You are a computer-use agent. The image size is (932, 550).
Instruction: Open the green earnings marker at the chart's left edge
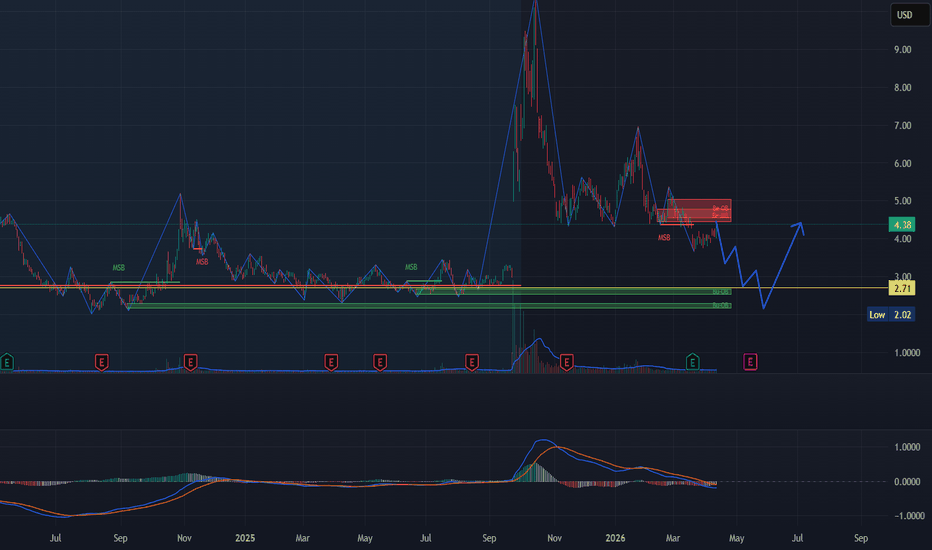[x=7, y=362]
